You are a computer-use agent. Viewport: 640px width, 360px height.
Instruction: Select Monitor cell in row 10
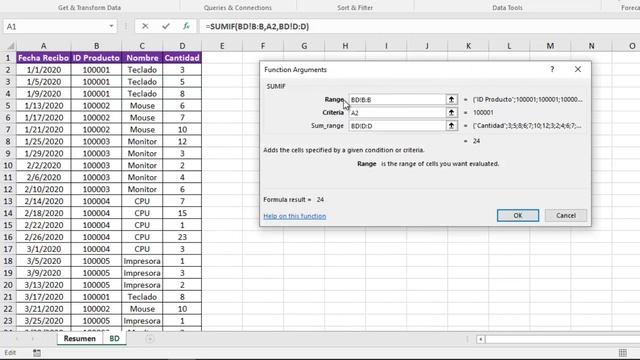(142, 165)
